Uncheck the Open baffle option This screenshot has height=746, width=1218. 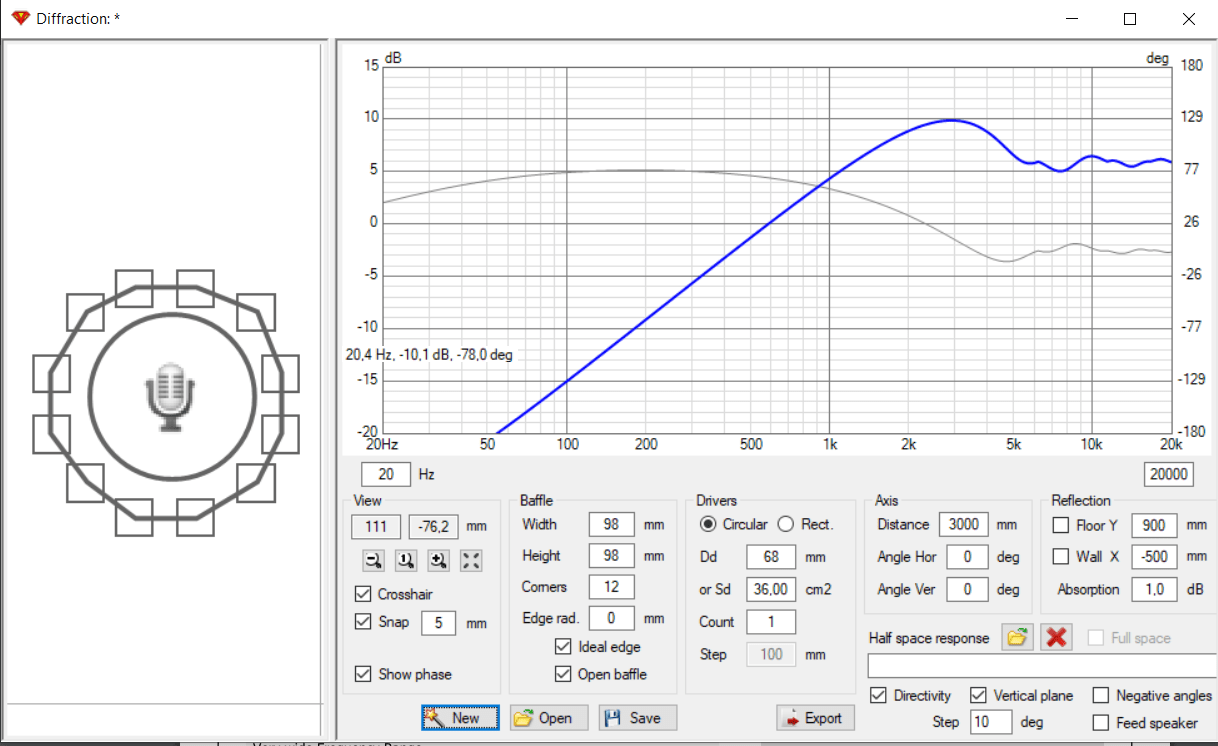[x=563, y=674]
